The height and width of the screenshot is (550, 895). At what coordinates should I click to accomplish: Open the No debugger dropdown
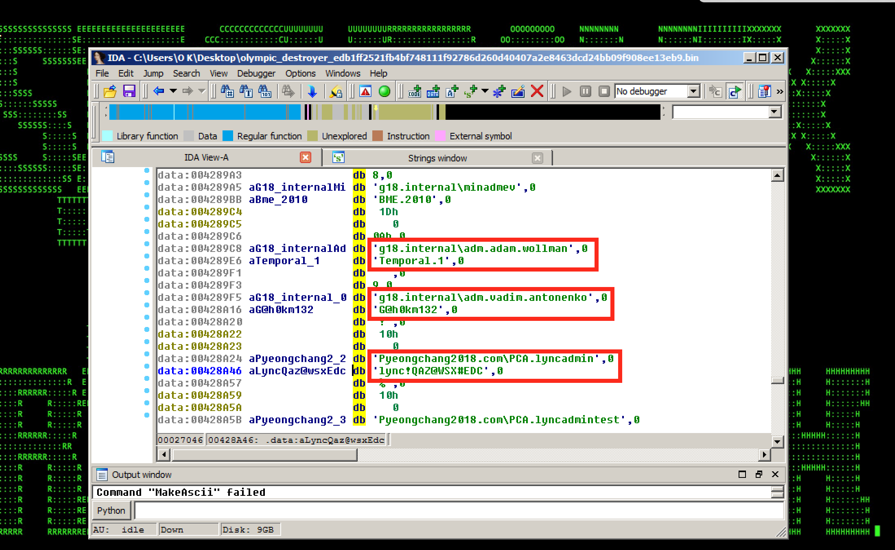tap(693, 92)
